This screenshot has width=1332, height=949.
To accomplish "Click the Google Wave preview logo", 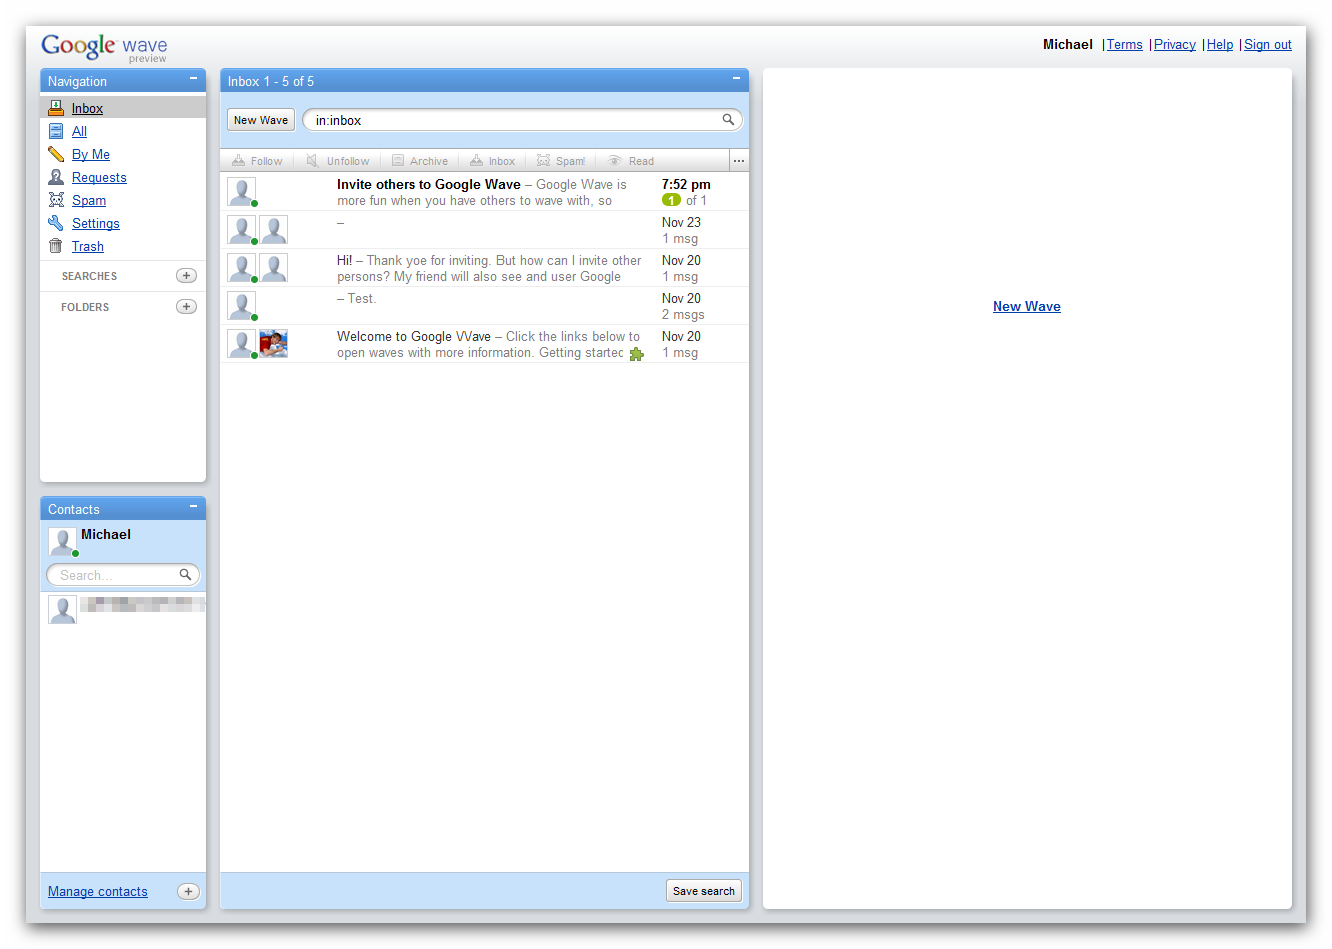I will [x=104, y=47].
